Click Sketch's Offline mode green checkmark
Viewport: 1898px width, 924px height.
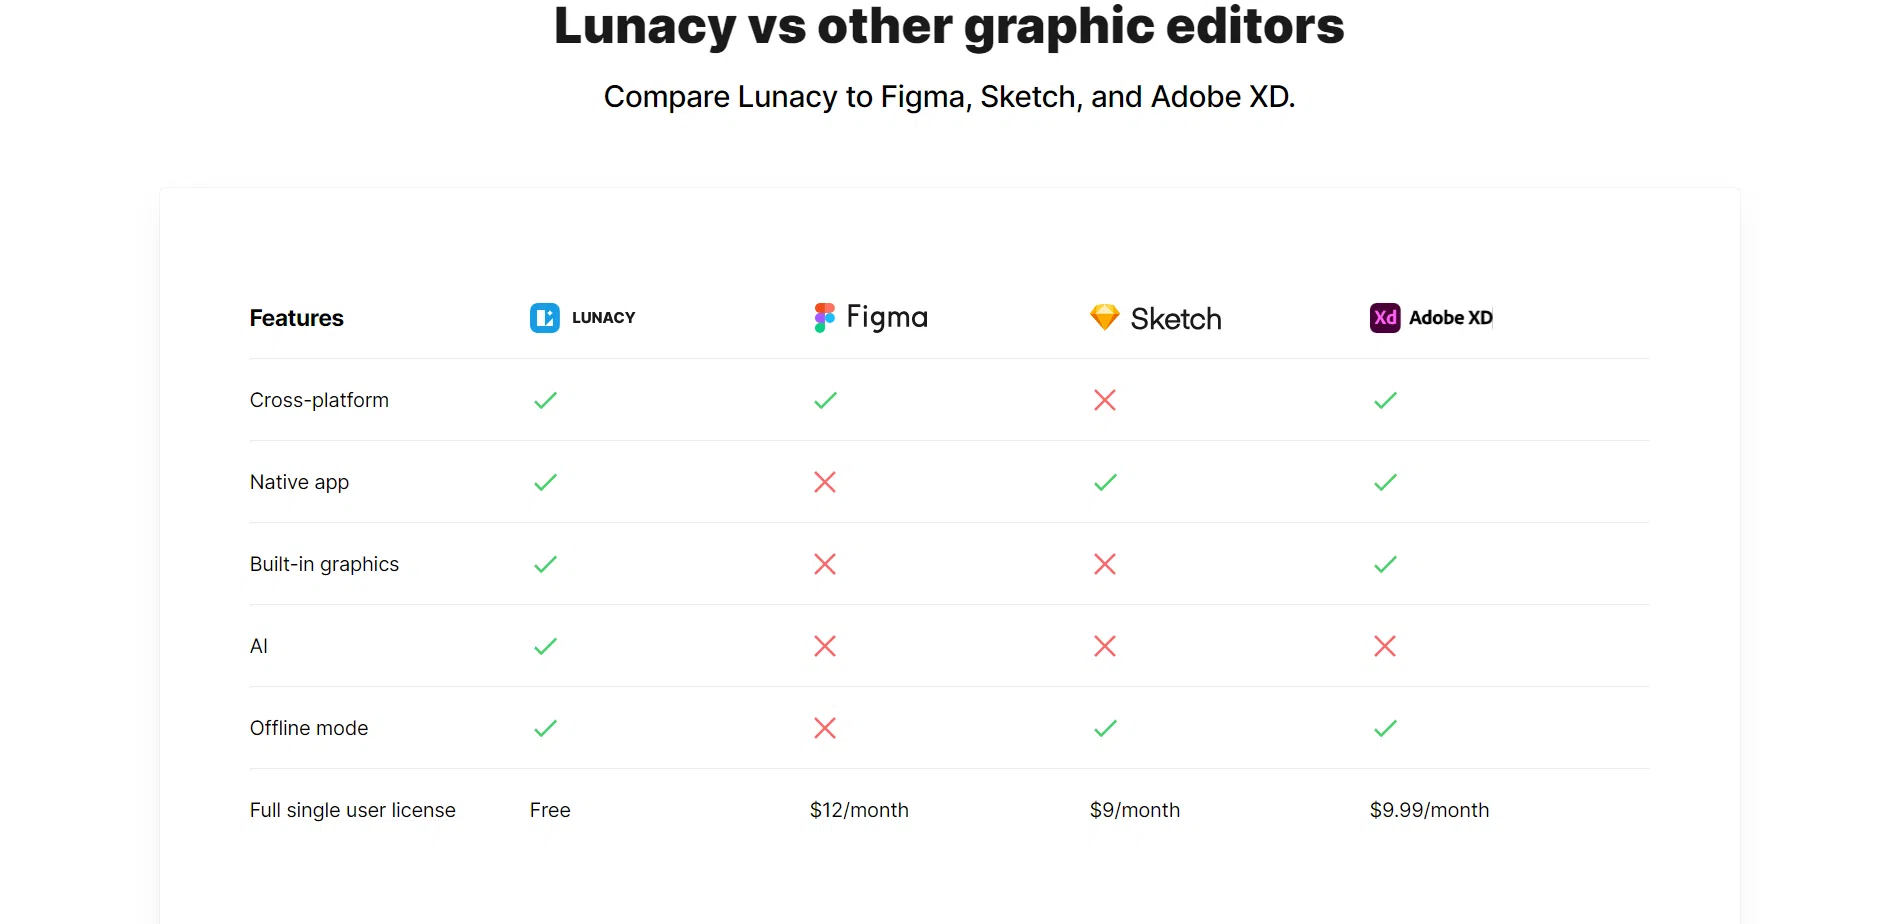(x=1105, y=728)
